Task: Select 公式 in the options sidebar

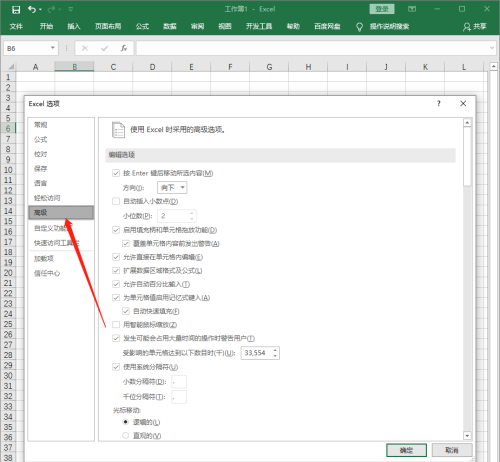Action: click(x=40, y=139)
